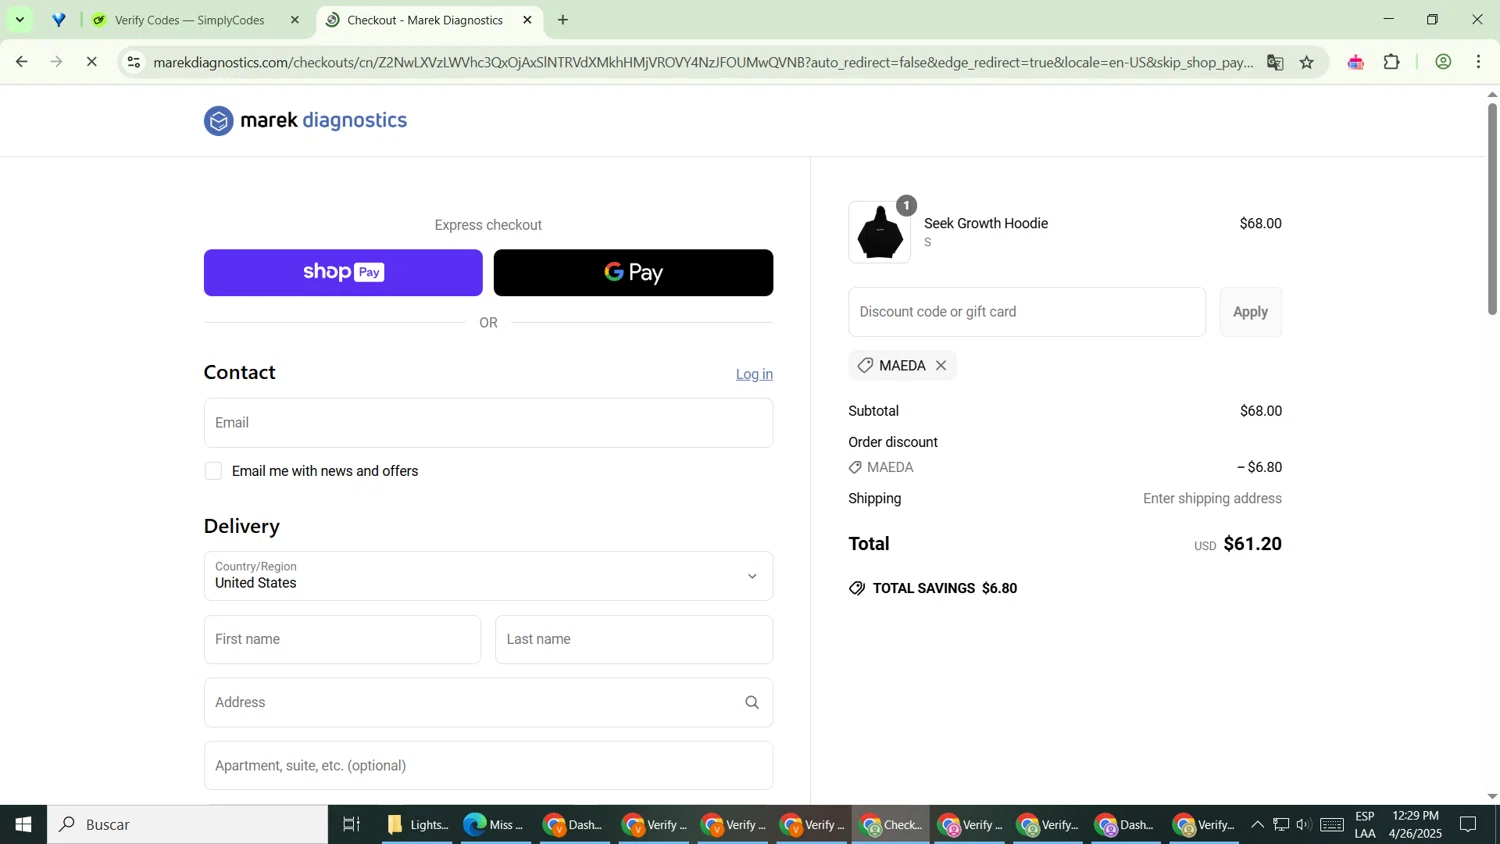The image size is (1500, 844).
Task: Select the Checkout - Marek Diagnostics tab
Action: [x=425, y=20]
